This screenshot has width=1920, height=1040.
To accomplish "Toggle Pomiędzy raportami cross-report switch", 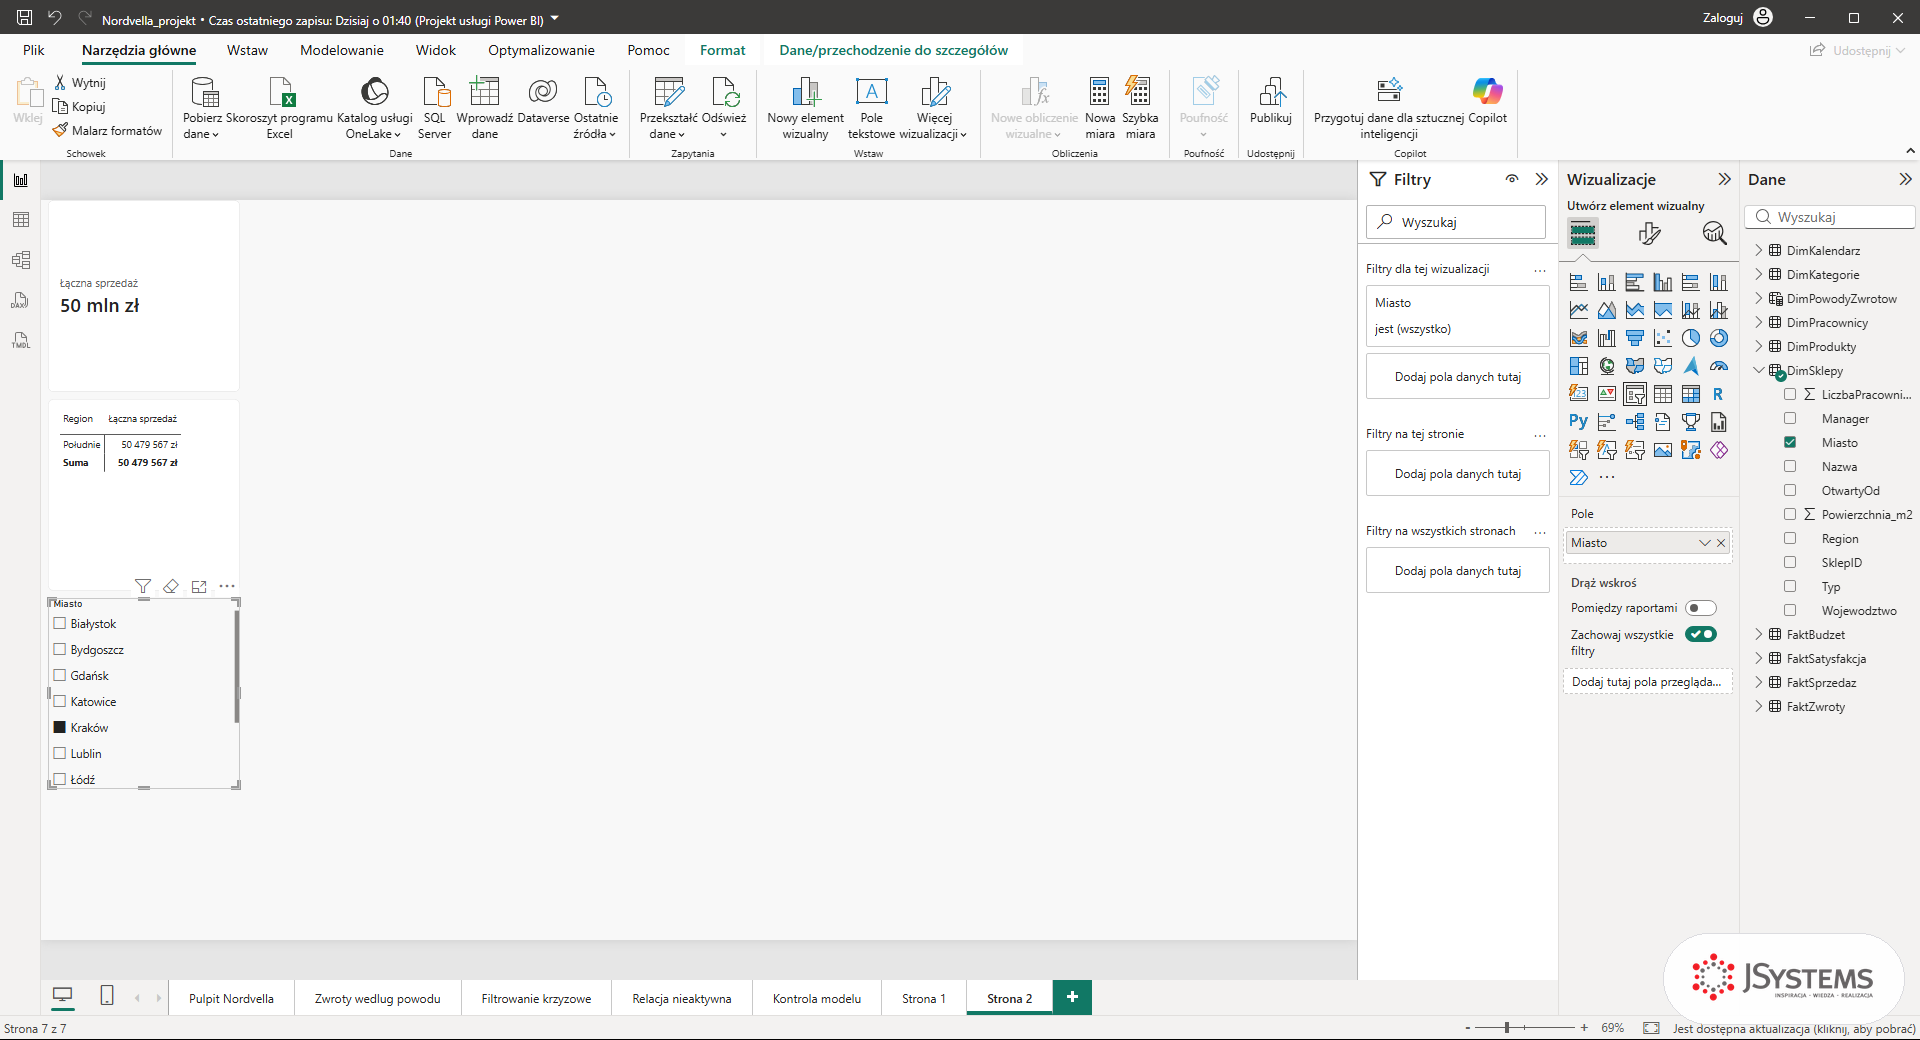I will point(1700,608).
